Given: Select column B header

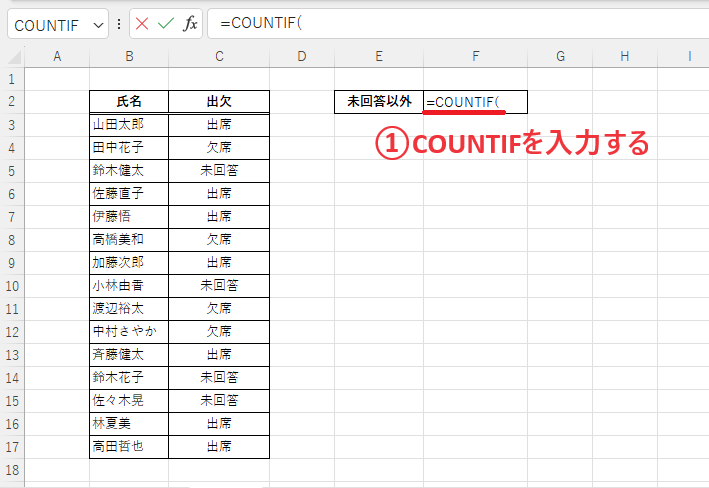Looking at the screenshot, I should pos(129,57).
